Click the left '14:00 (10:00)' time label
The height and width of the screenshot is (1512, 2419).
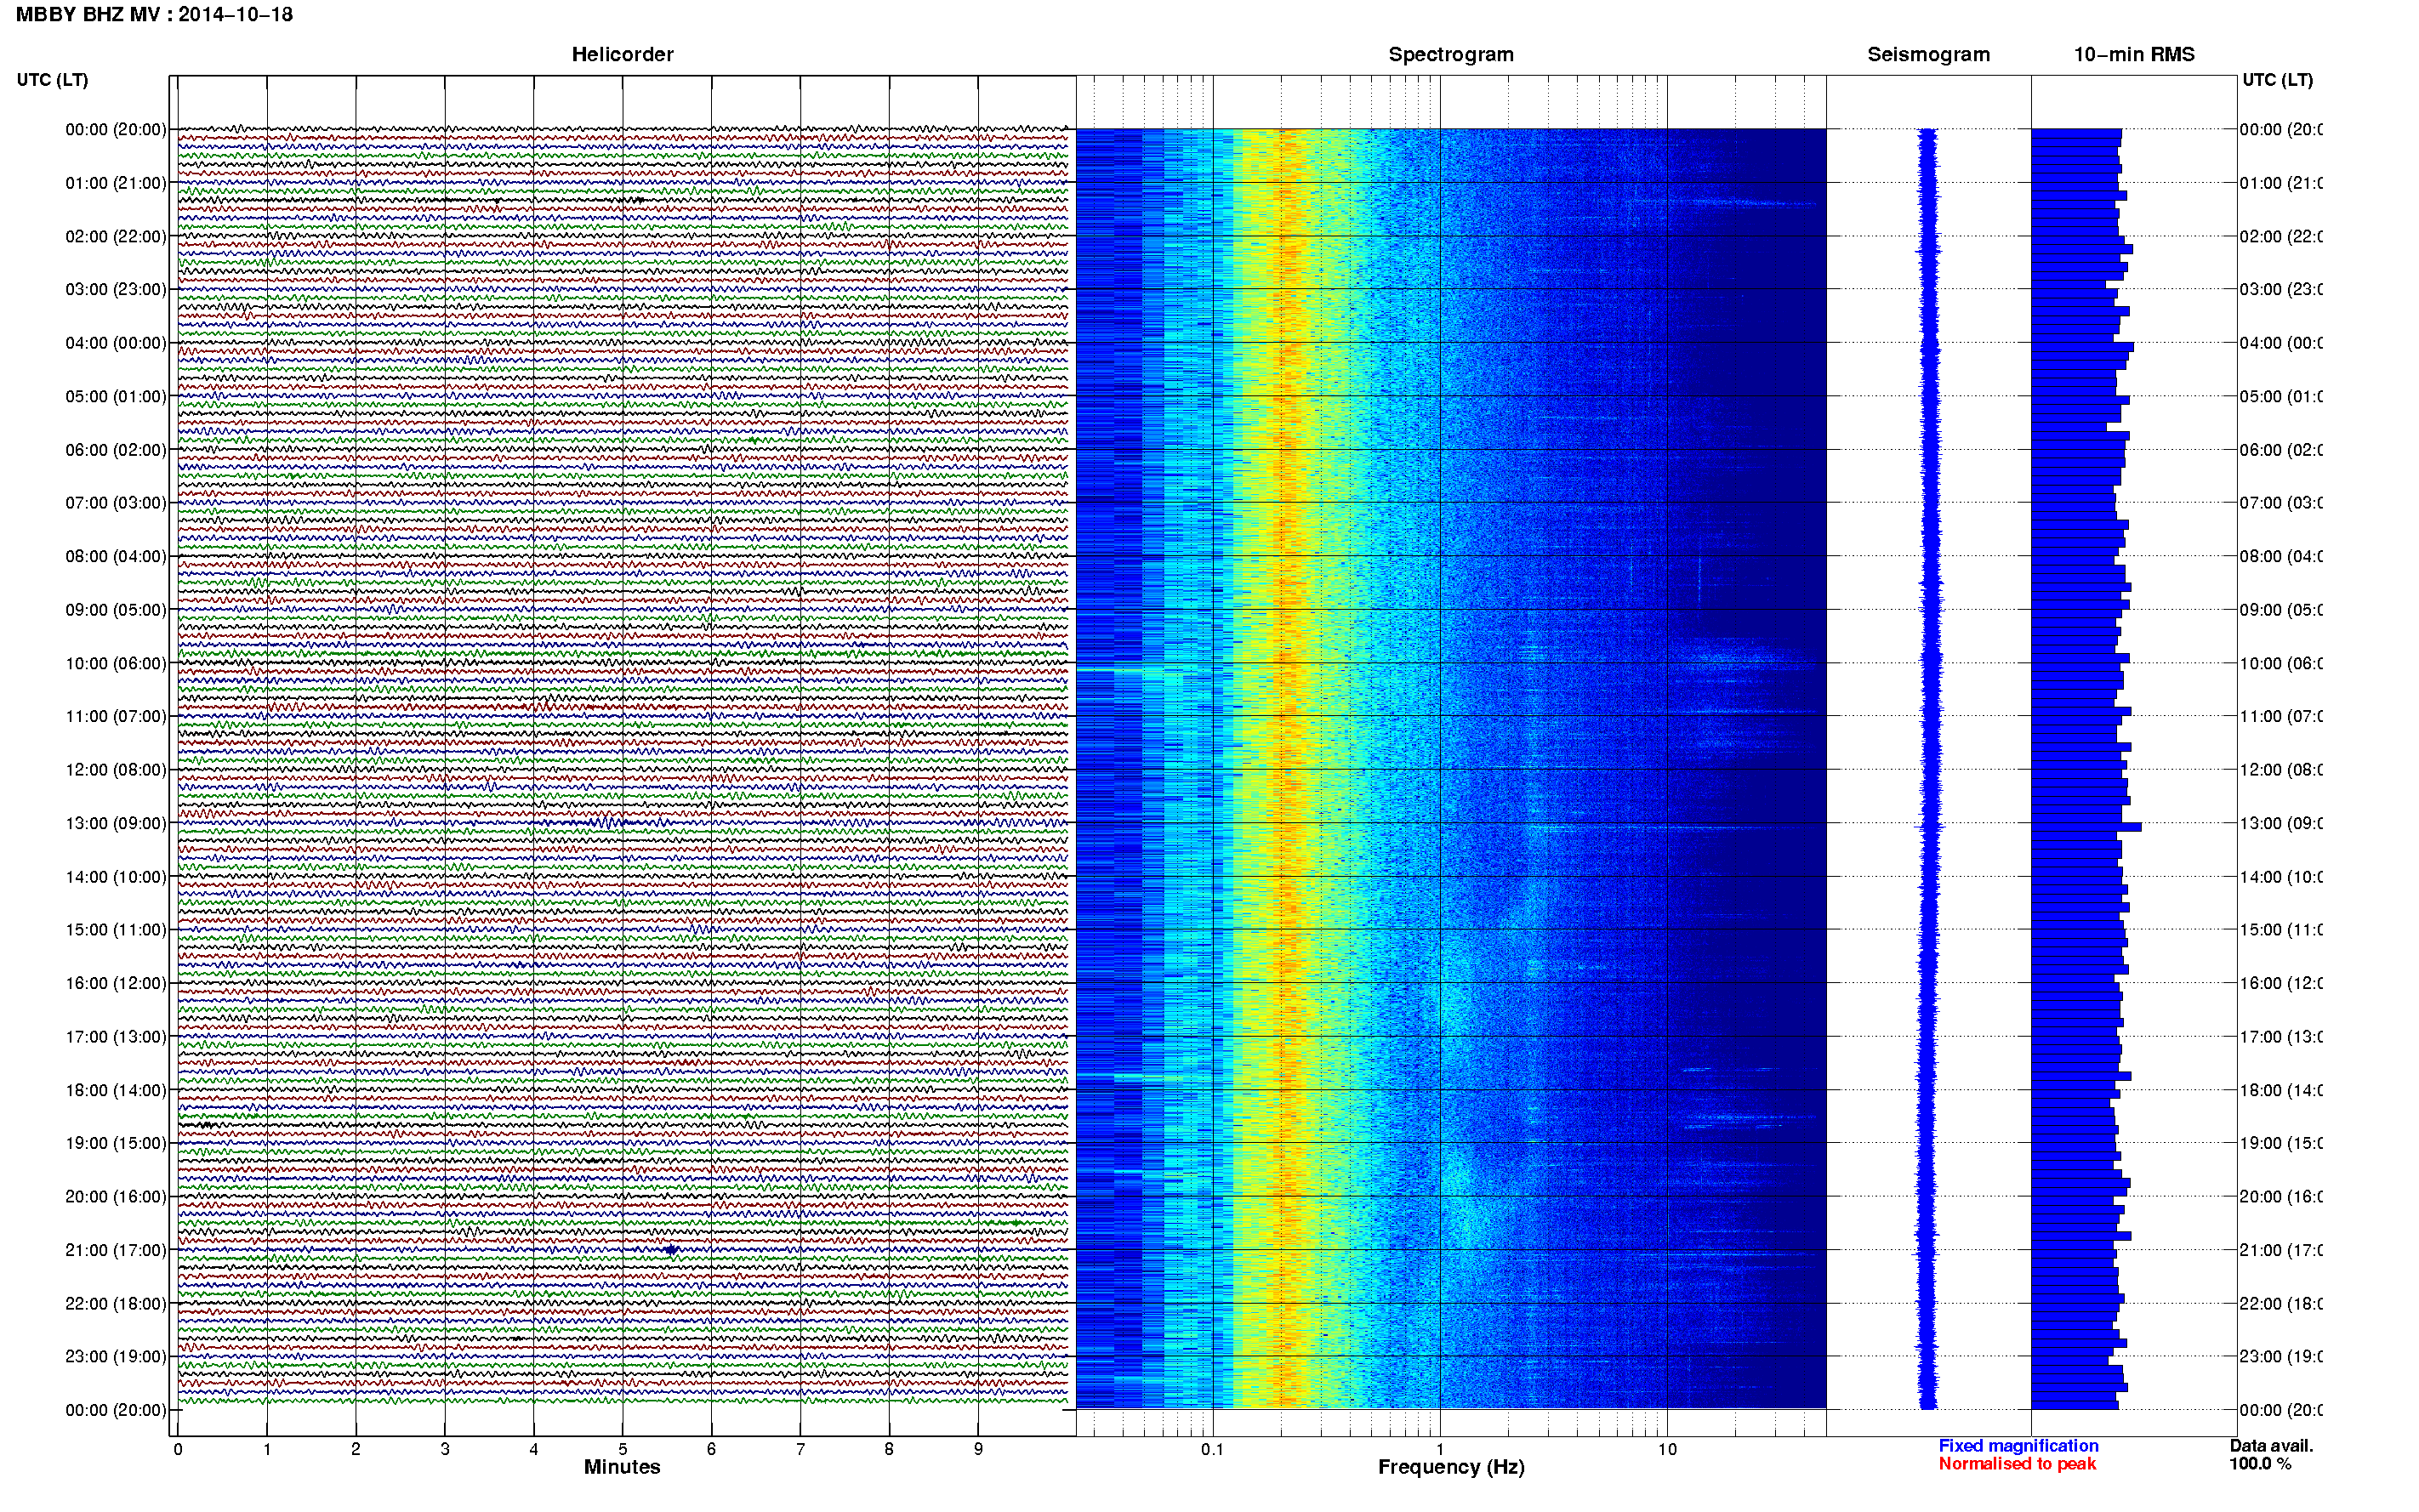point(116,877)
